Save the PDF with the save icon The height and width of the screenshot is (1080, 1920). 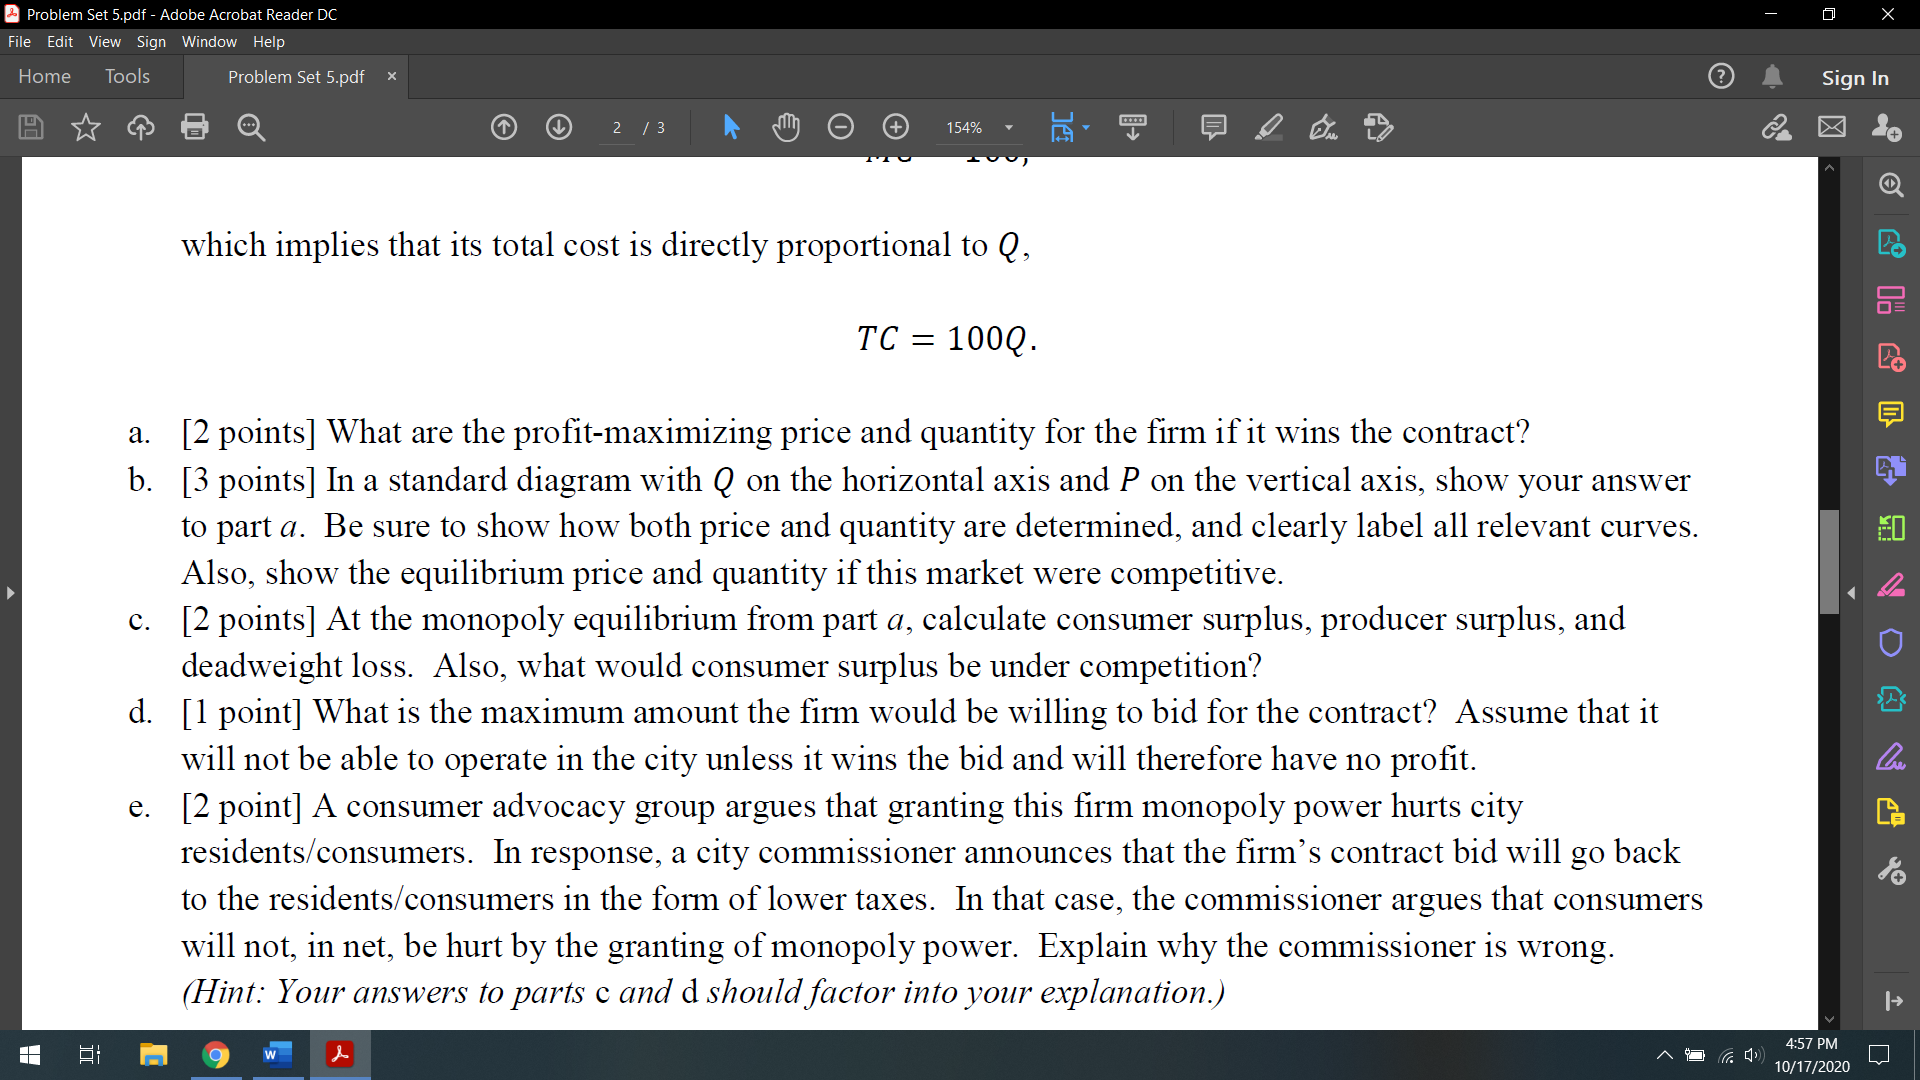pos(30,127)
